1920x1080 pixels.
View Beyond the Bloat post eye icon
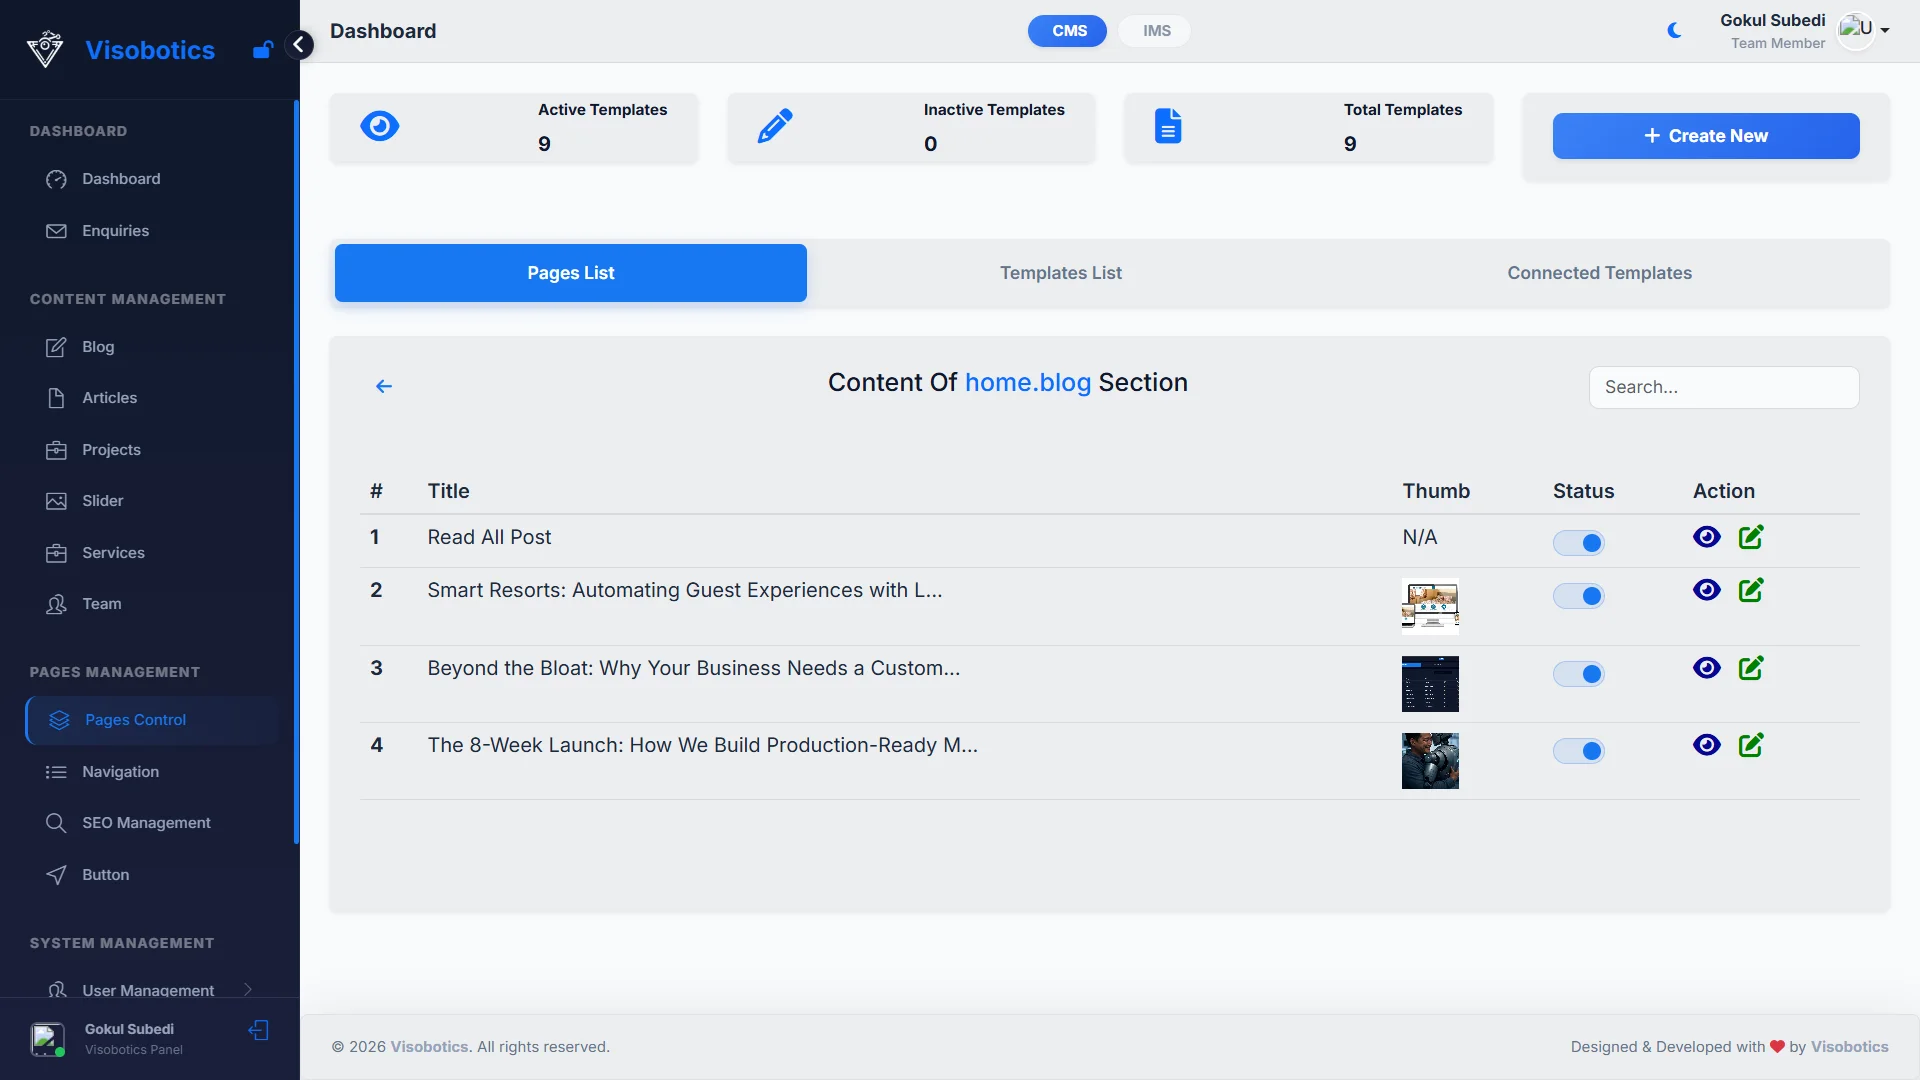1706,668
